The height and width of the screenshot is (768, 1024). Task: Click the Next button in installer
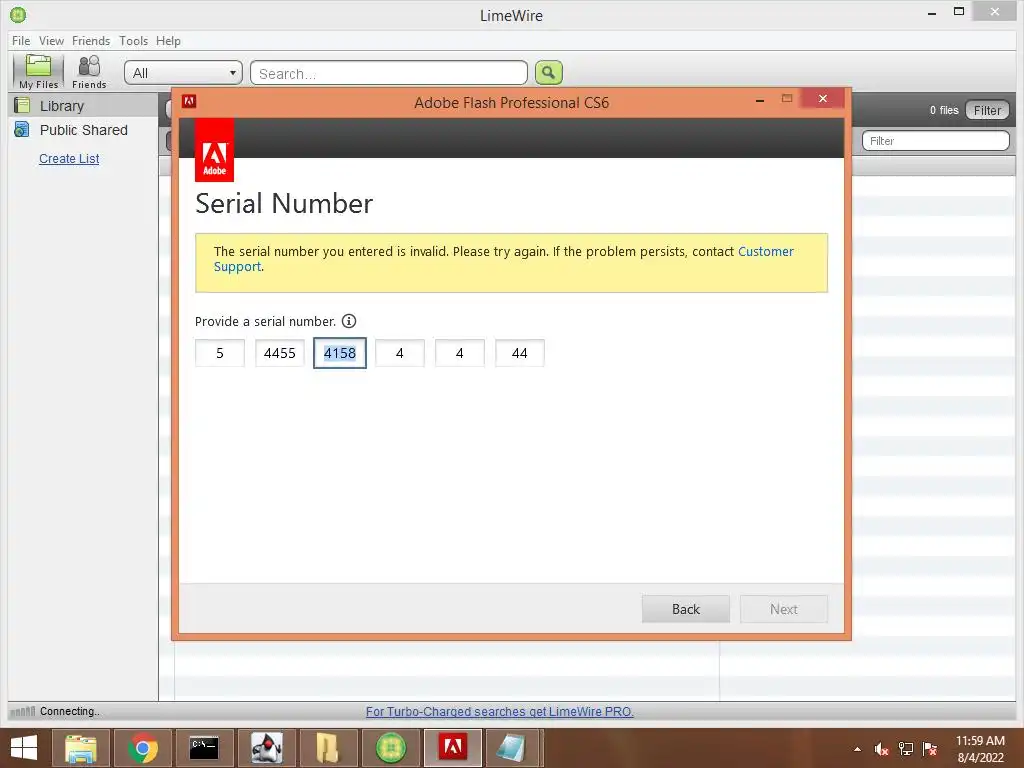point(784,609)
